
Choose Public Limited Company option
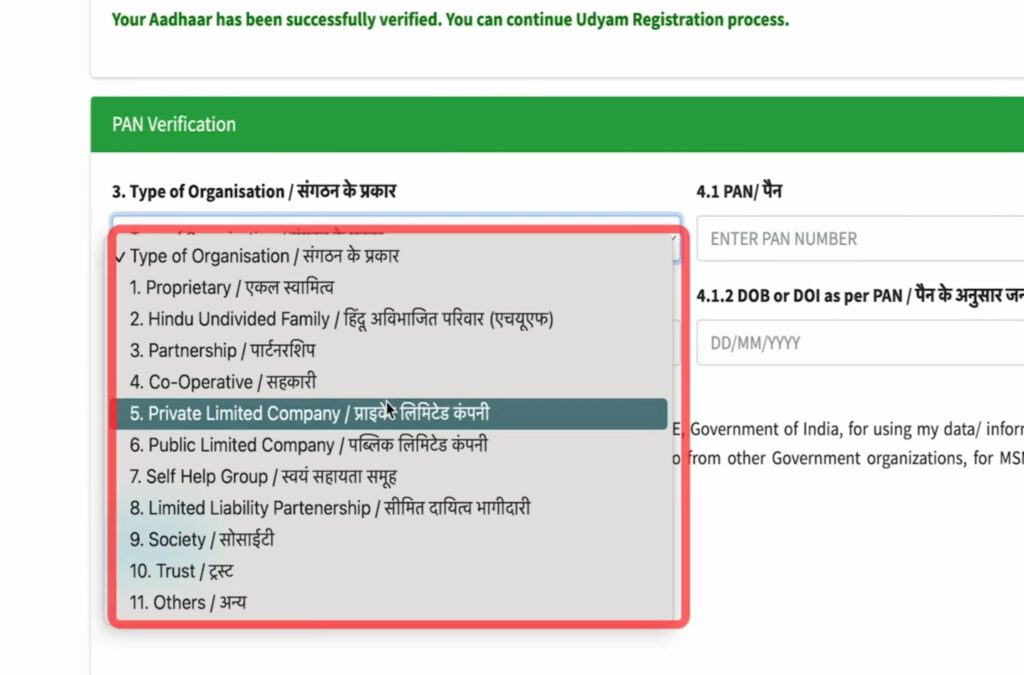coord(308,445)
